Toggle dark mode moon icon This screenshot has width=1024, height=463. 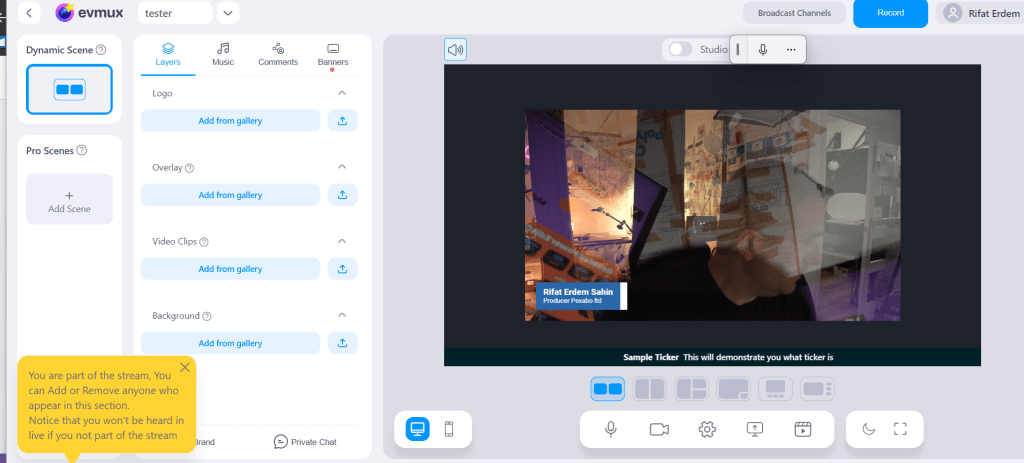[868, 429]
